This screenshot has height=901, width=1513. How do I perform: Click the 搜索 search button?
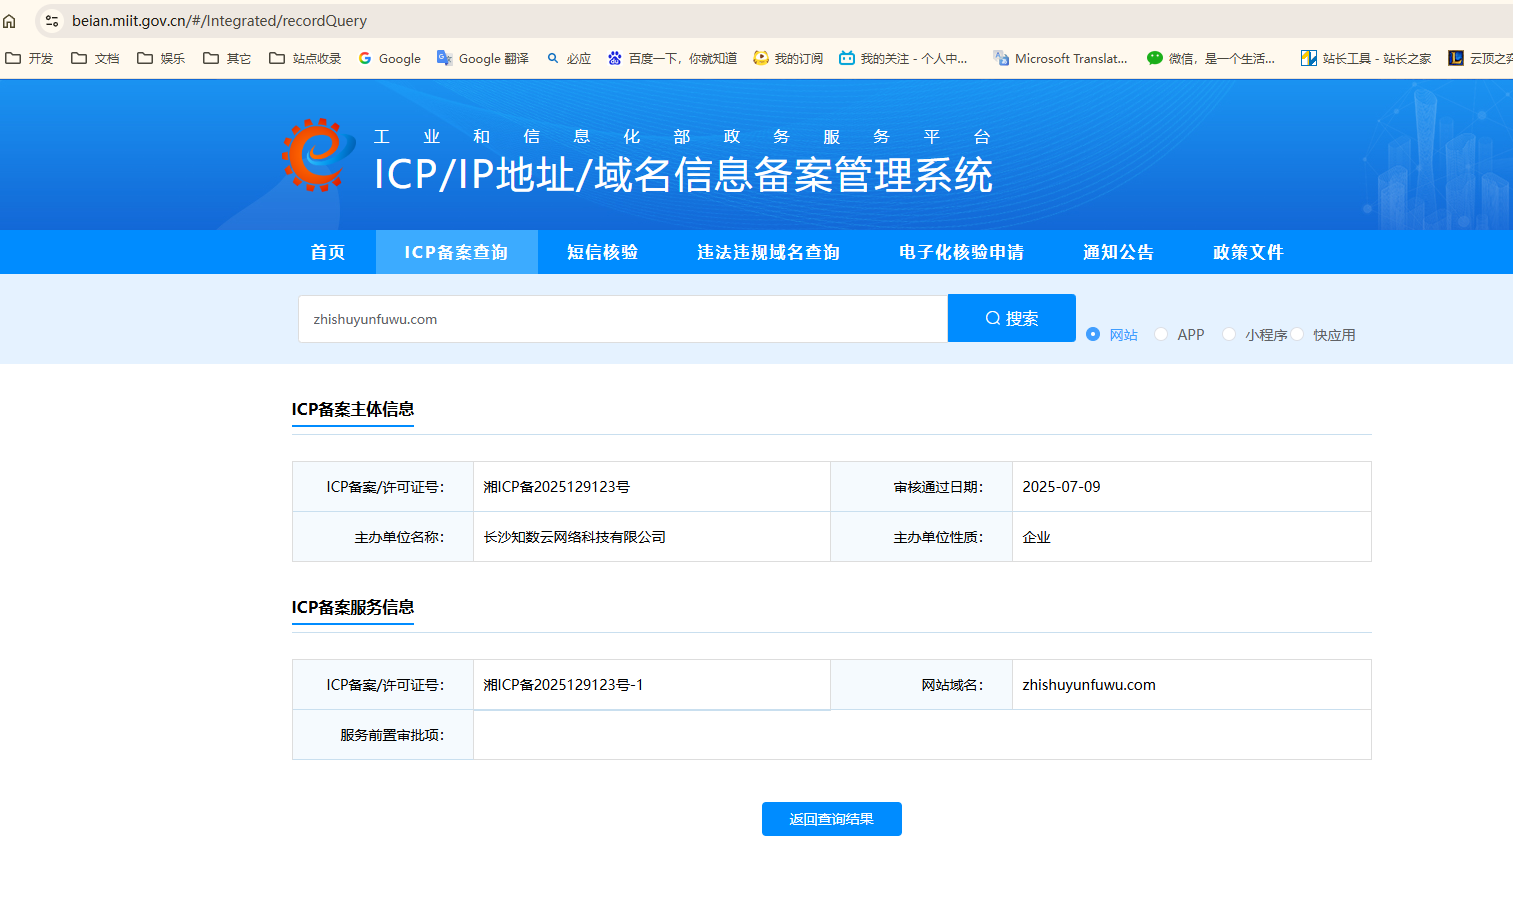tap(1012, 318)
